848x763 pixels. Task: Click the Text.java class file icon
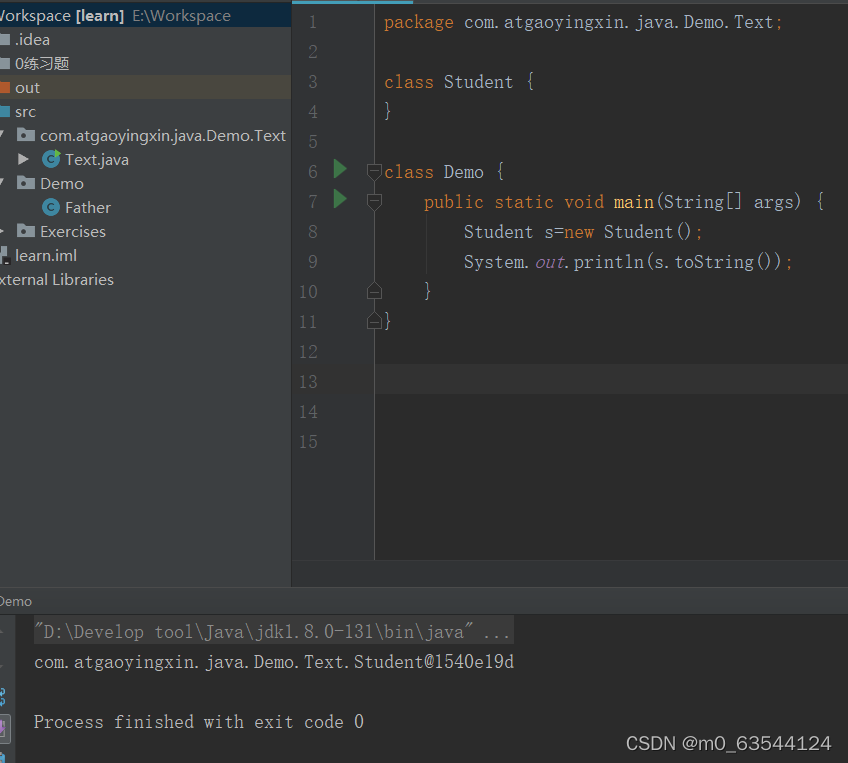point(50,159)
